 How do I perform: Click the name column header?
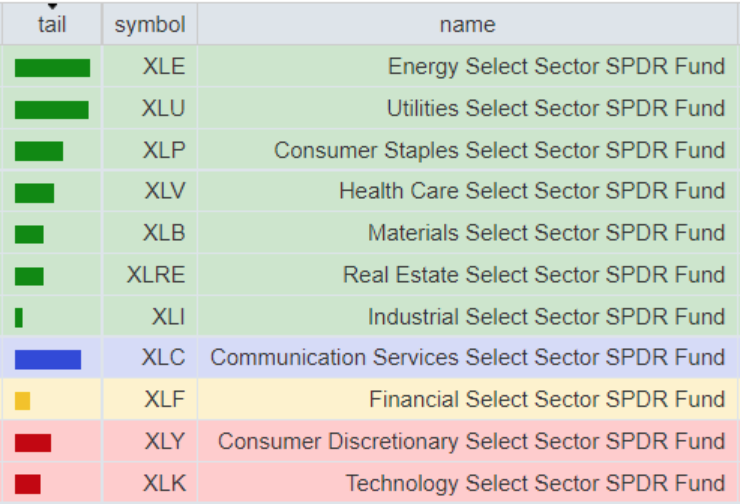(x=467, y=24)
